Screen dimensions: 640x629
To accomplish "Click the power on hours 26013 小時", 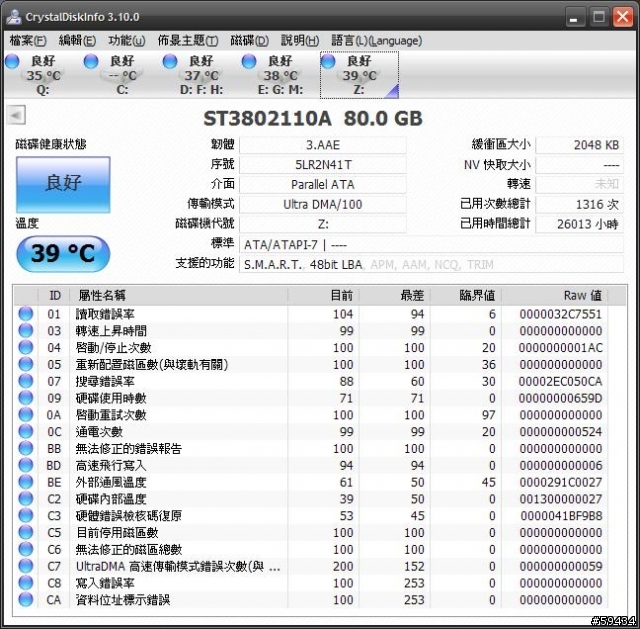I will [579, 224].
